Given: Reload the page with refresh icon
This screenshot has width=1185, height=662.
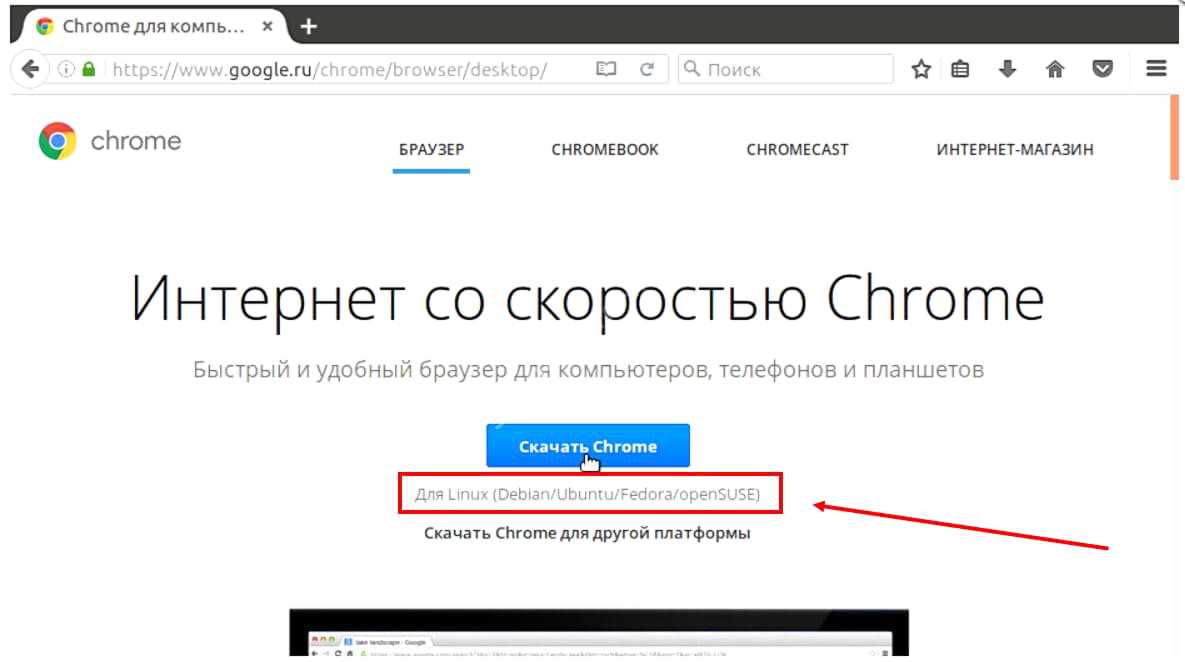Looking at the screenshot, I should (x=647, y=69).
